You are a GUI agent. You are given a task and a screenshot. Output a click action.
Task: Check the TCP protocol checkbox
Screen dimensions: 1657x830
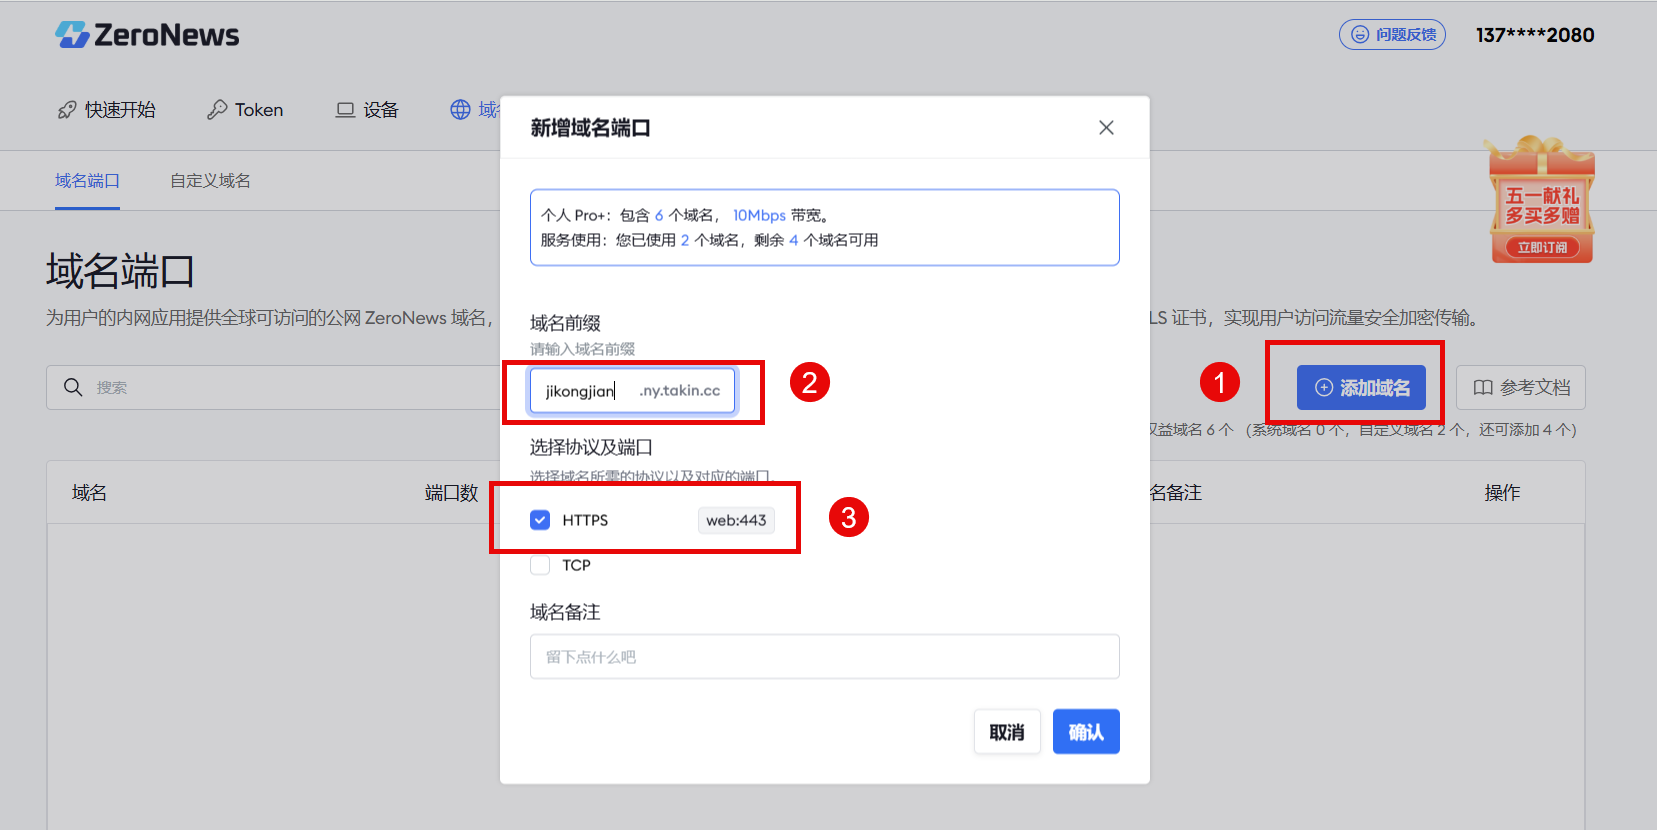click(540, 565)
